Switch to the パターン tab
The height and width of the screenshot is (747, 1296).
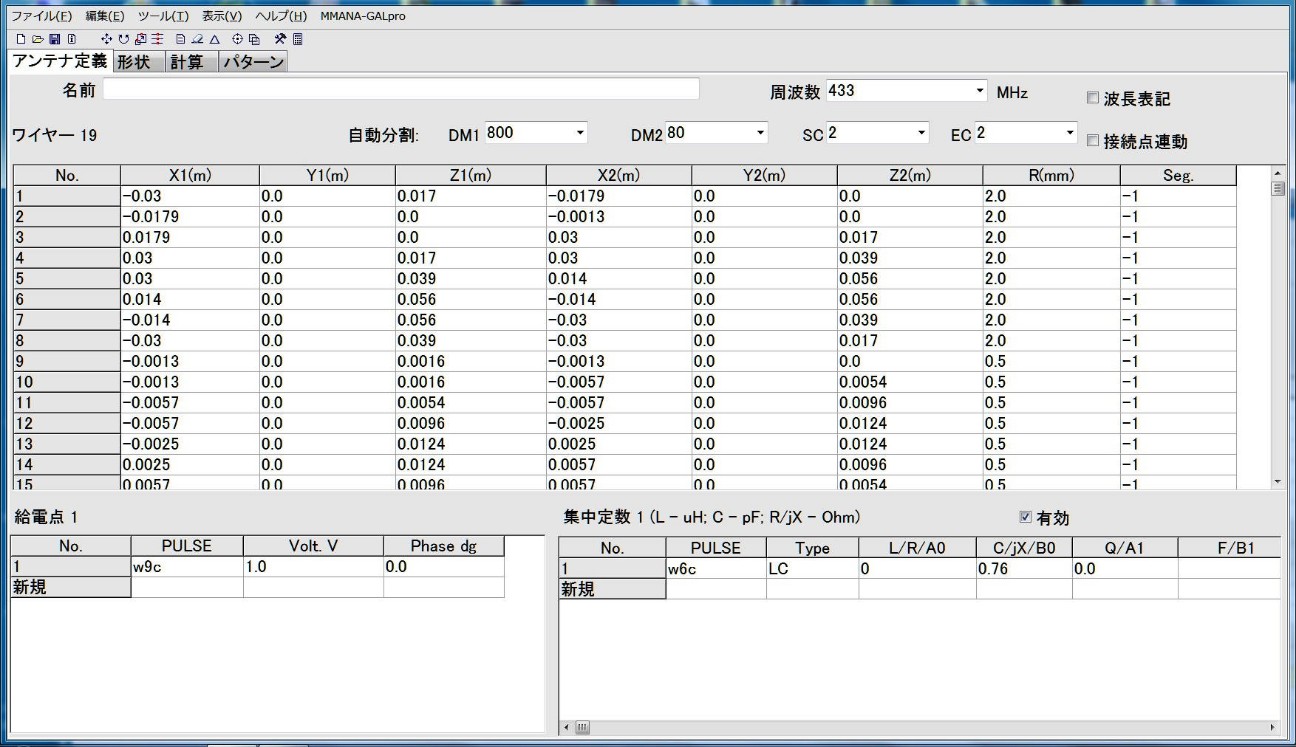253,61
